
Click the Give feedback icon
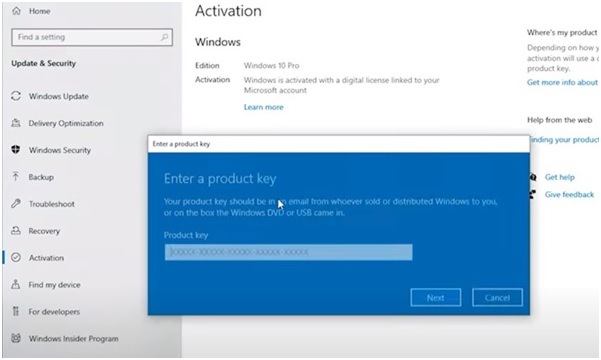click(x=532, y=194)
